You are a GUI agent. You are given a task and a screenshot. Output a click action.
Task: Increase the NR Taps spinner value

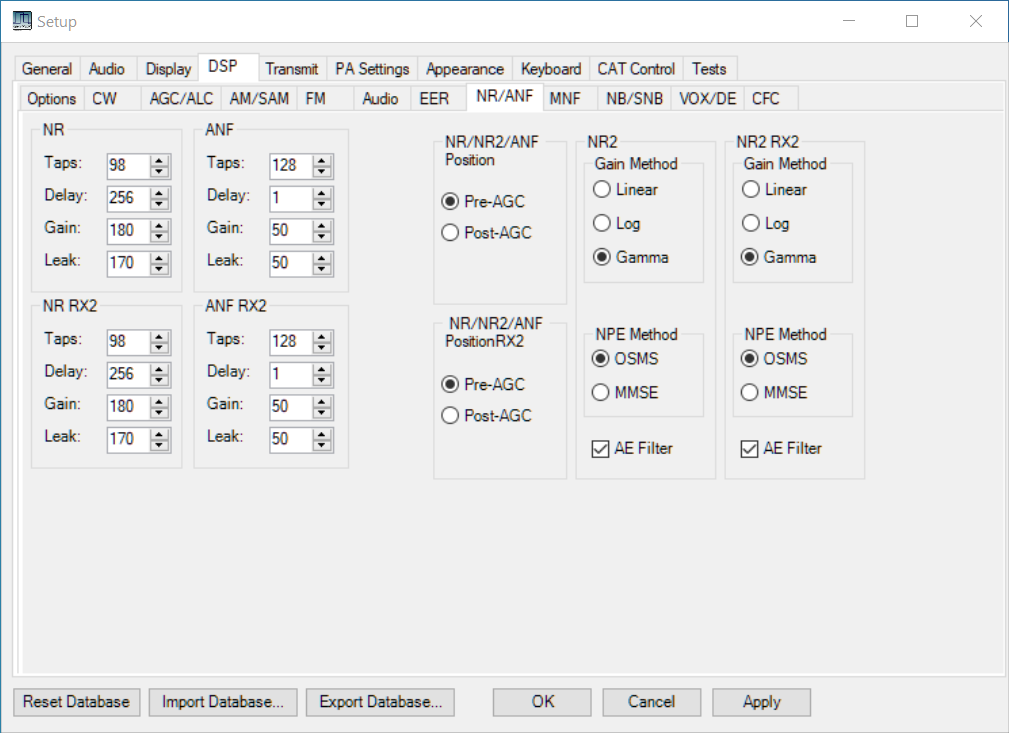(x=159, y=160)
